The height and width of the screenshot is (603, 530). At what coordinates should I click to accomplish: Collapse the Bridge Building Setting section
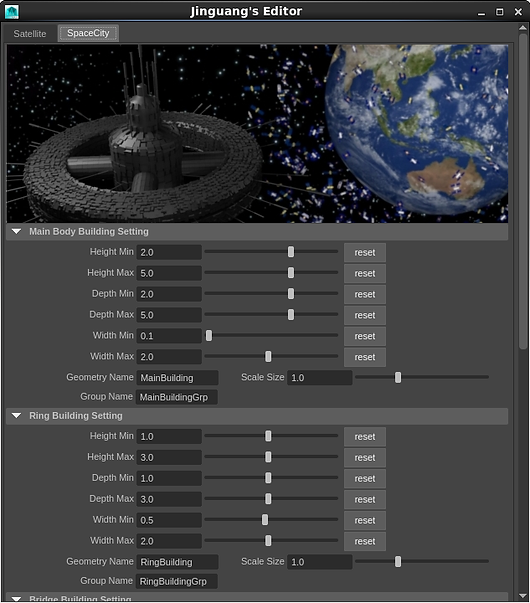pos(16,599)
